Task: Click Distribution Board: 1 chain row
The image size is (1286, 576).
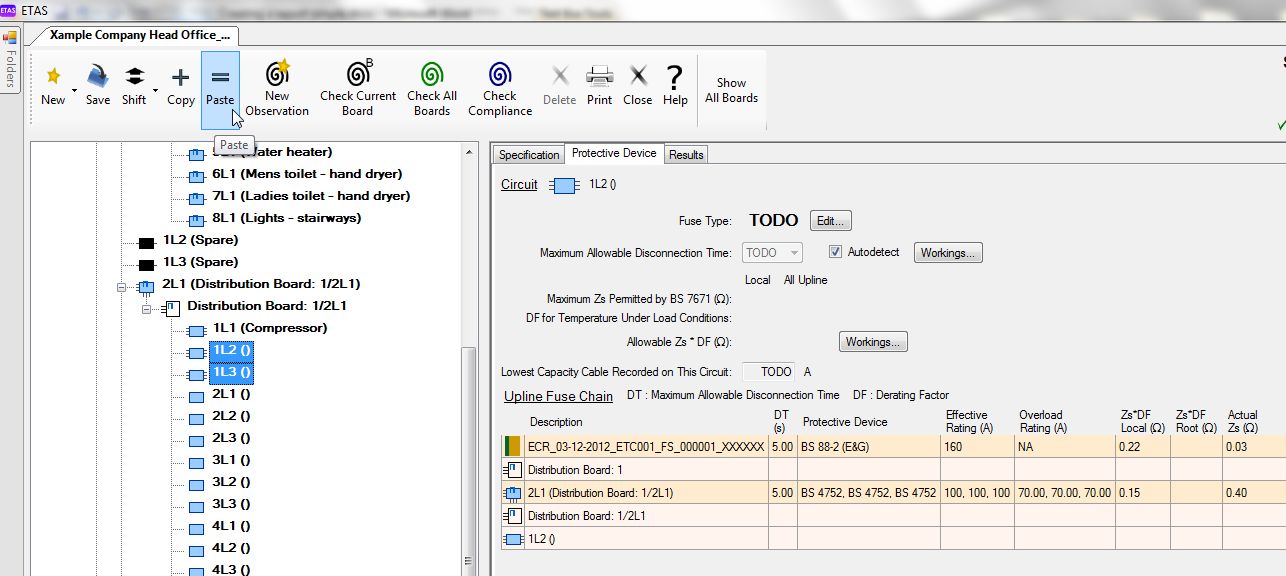Action: [x=894, y=470]
